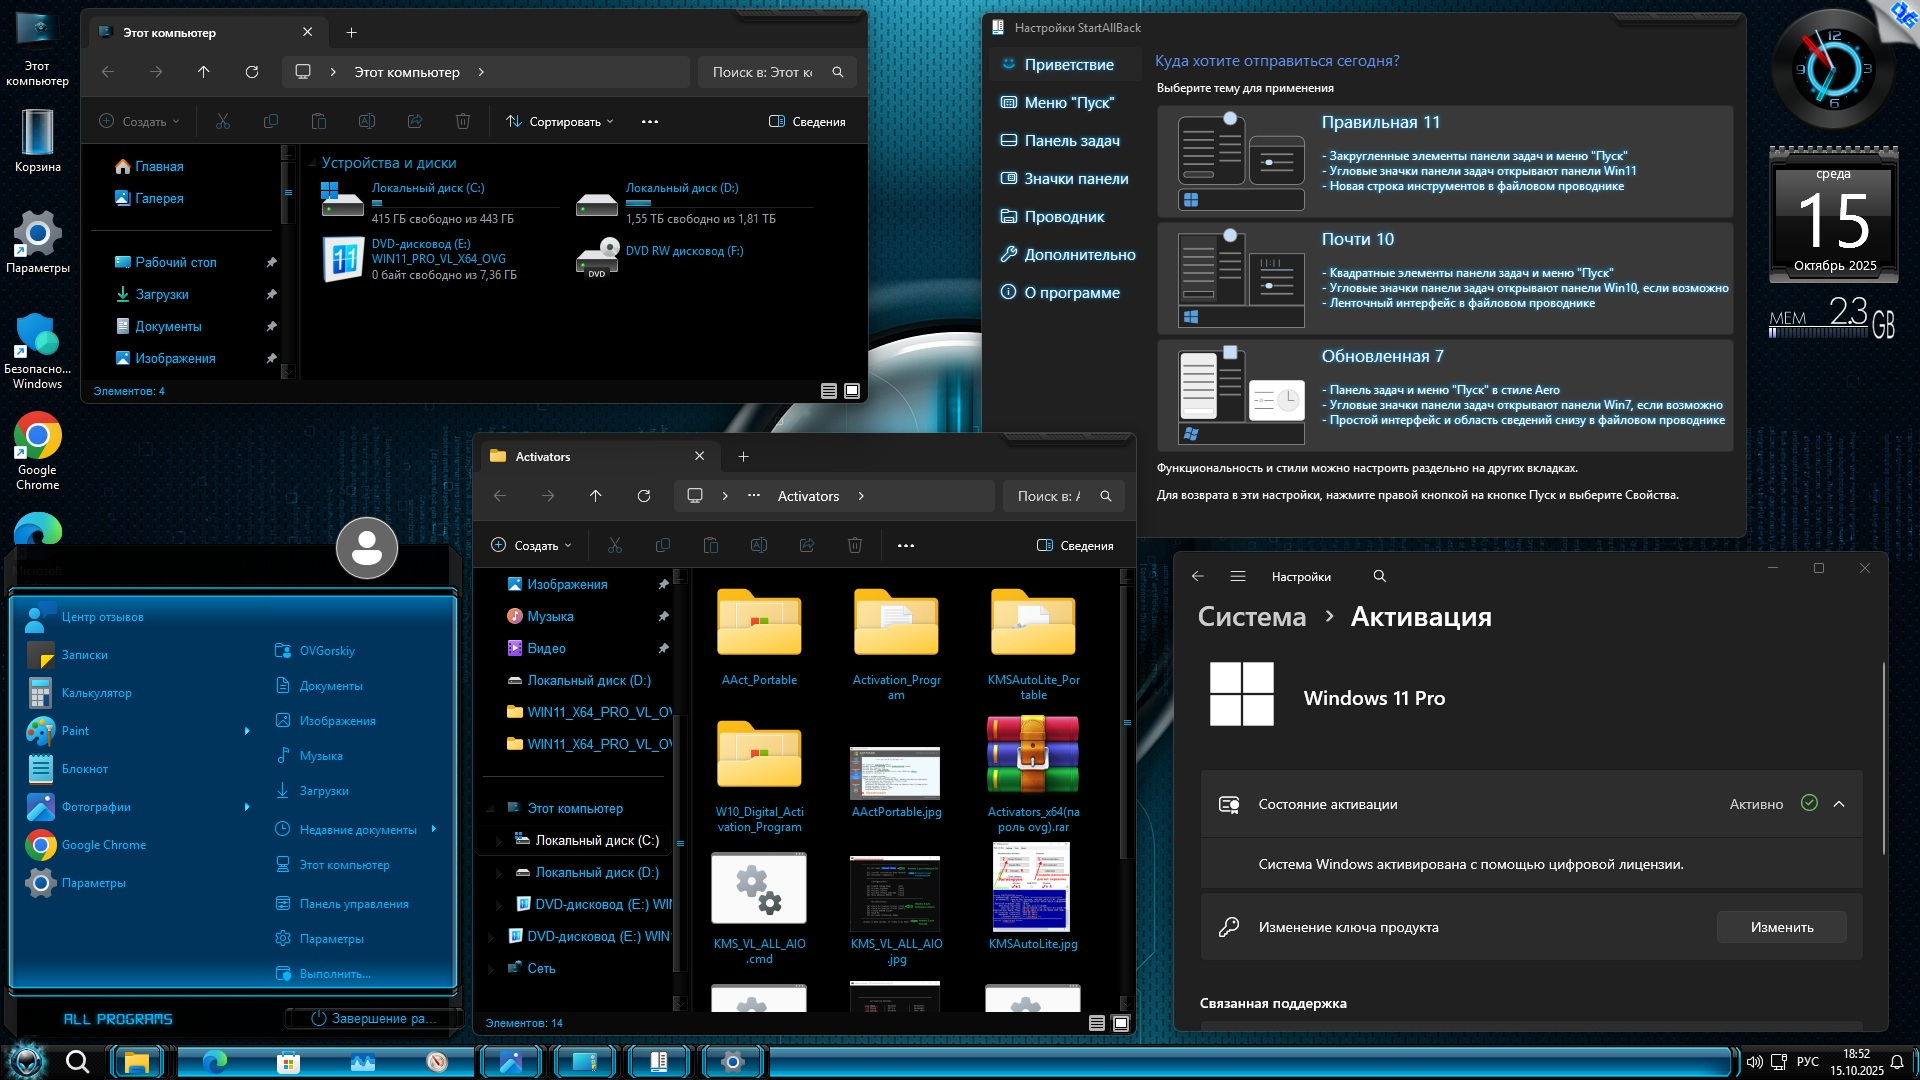Select Проводник section in StartAllBack
This screenshot has width=1920, height=1080.
pos(1064,217)
